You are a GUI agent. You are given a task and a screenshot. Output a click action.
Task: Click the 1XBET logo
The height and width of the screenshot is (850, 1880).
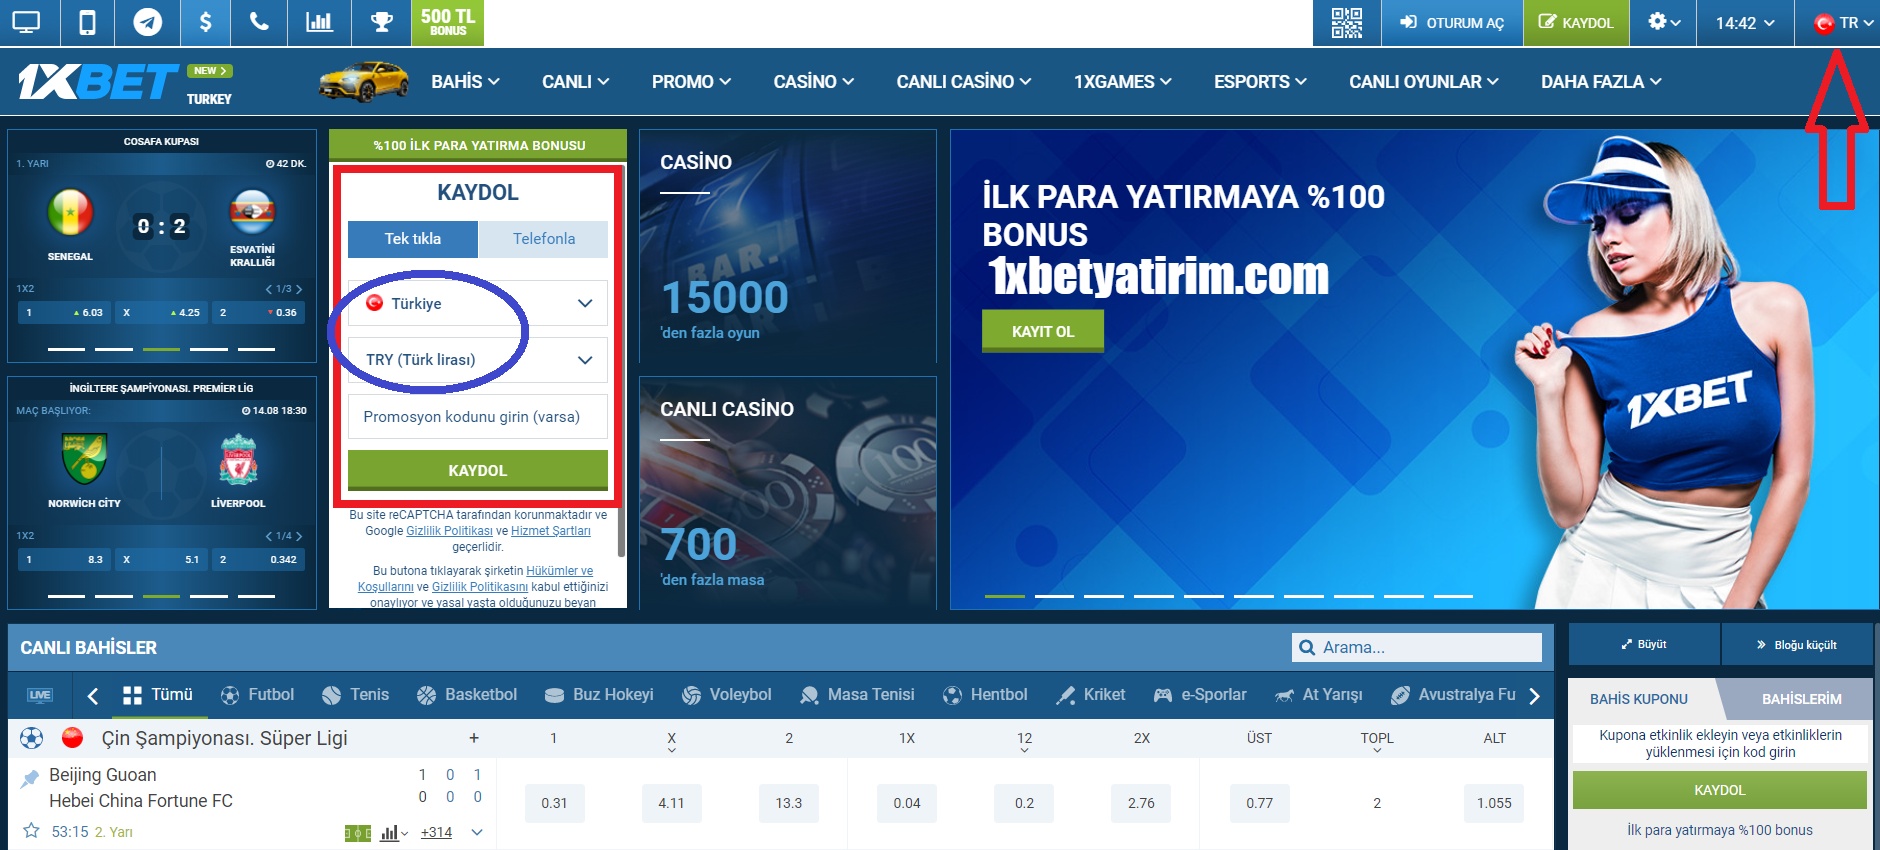pyautogui.click(x=98, y=81)
